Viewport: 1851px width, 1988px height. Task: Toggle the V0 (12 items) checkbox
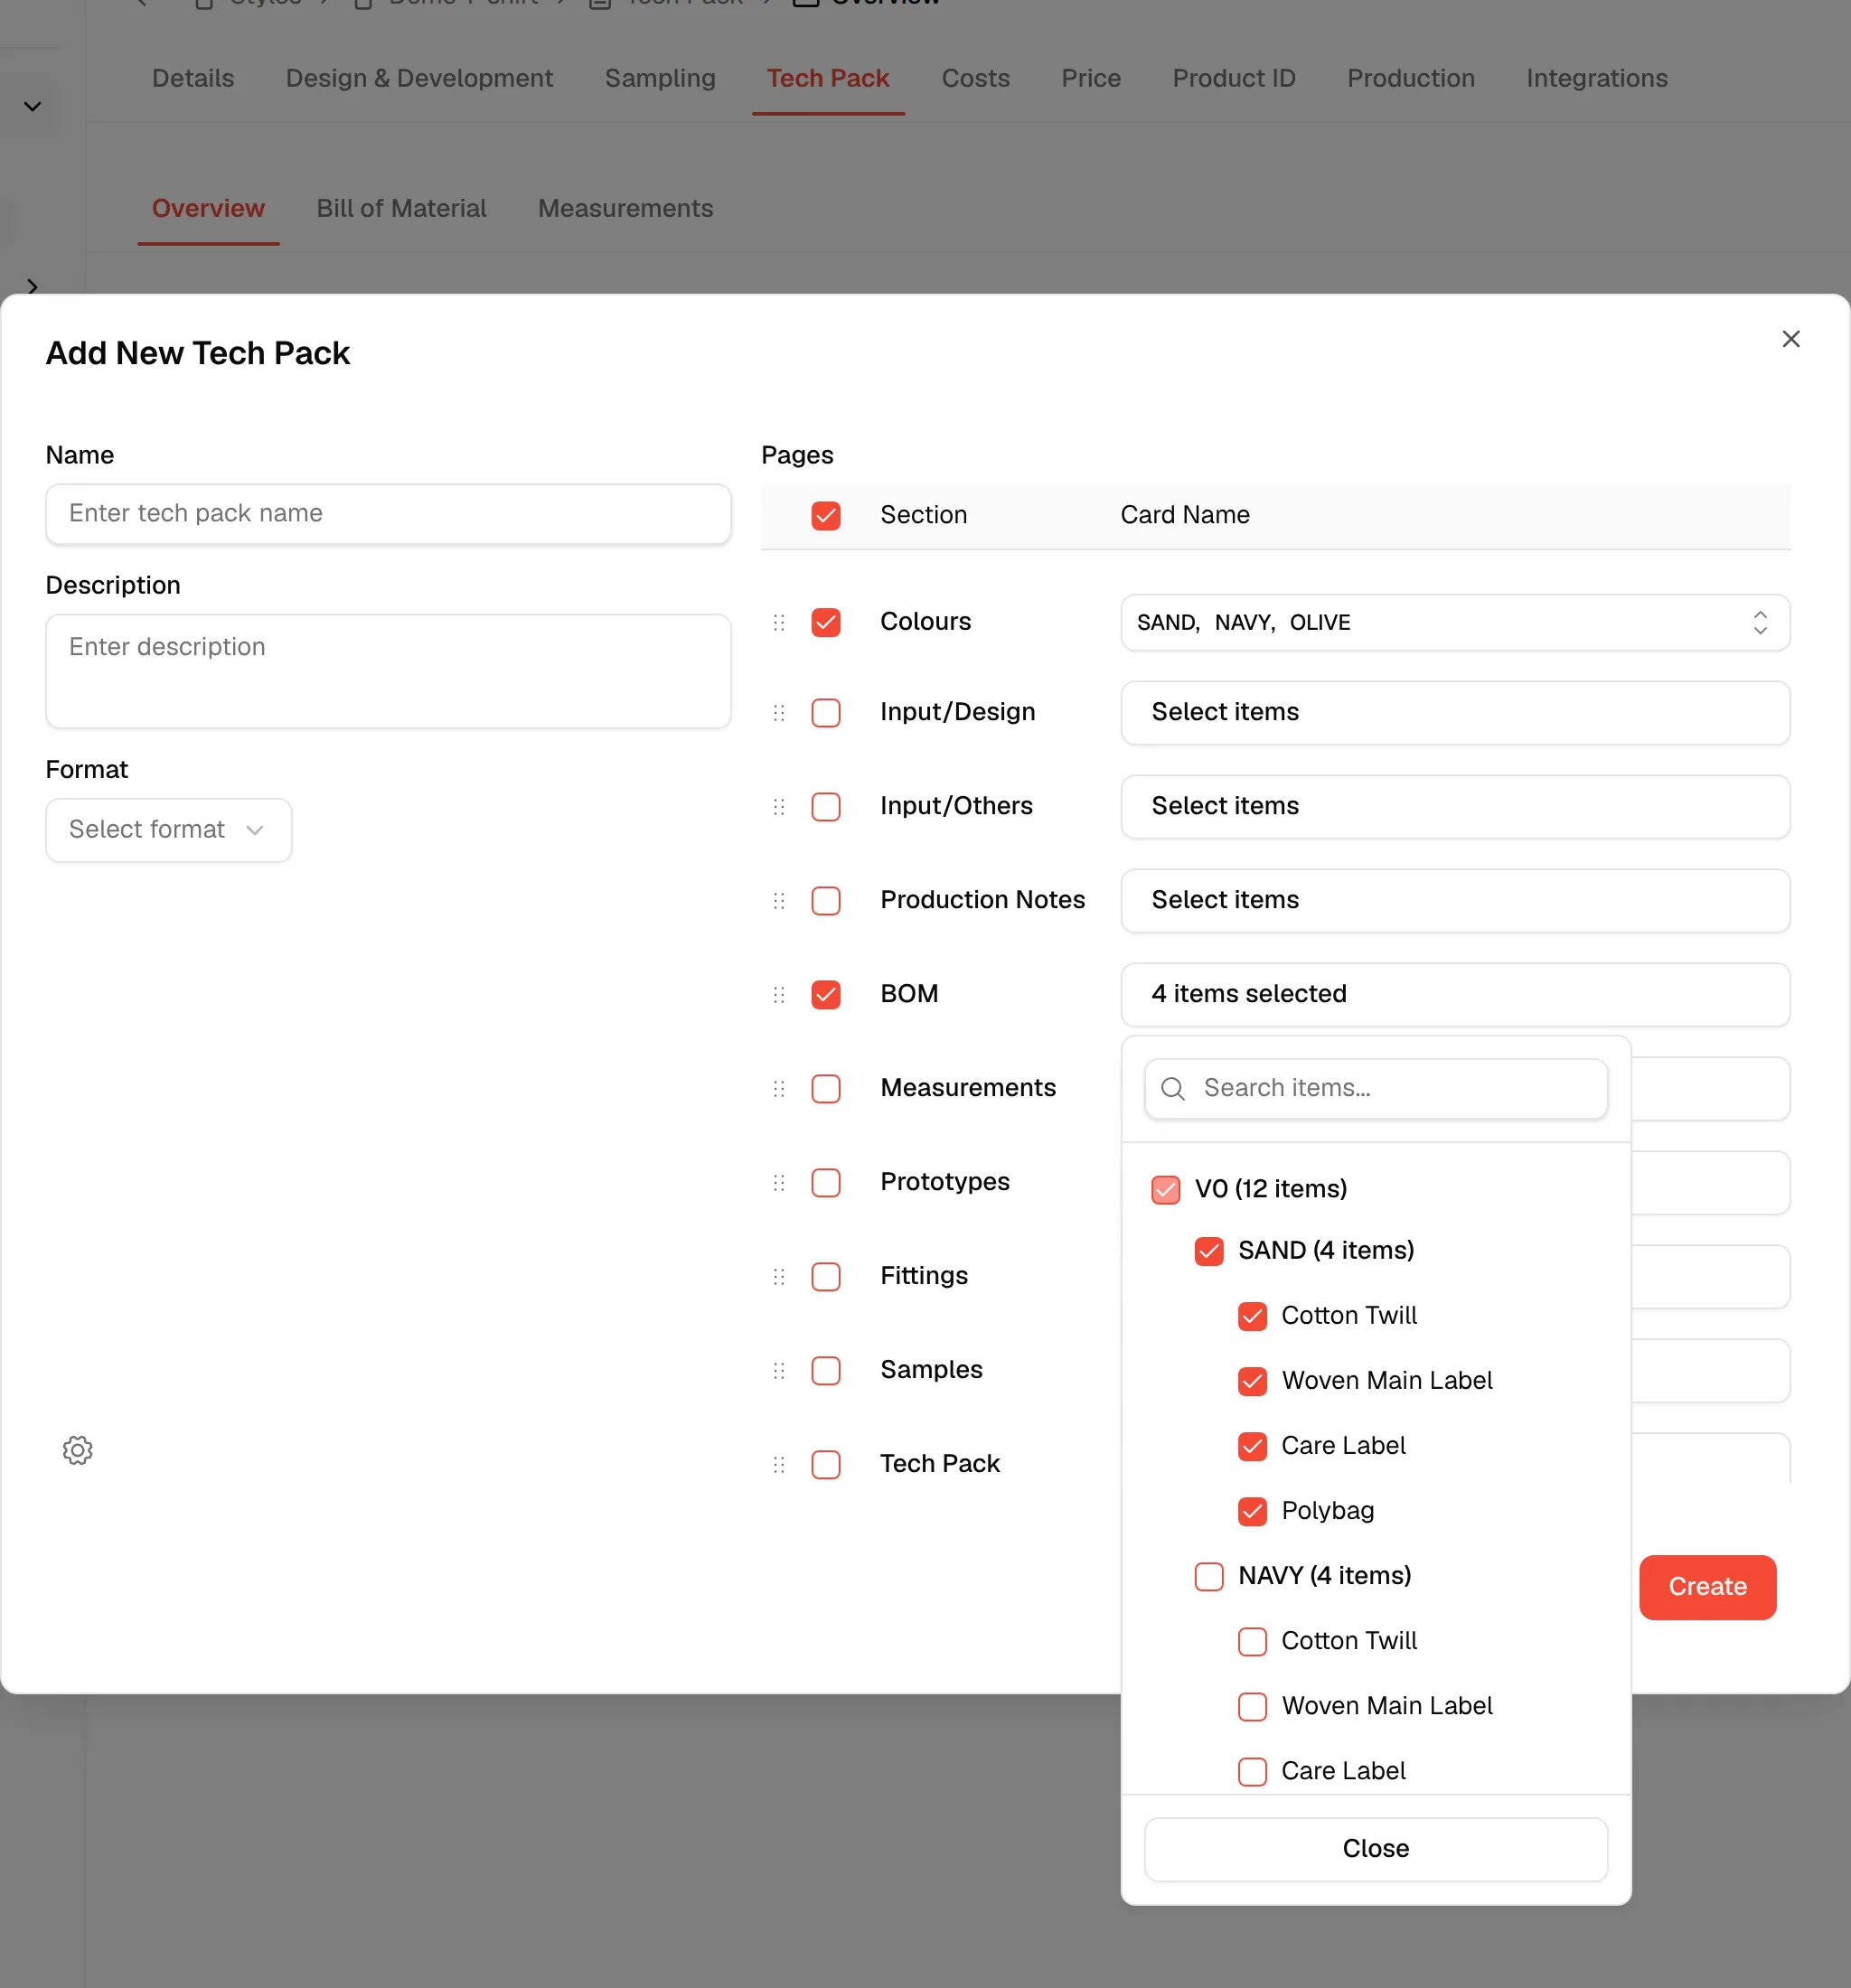pos(1166,1190)
